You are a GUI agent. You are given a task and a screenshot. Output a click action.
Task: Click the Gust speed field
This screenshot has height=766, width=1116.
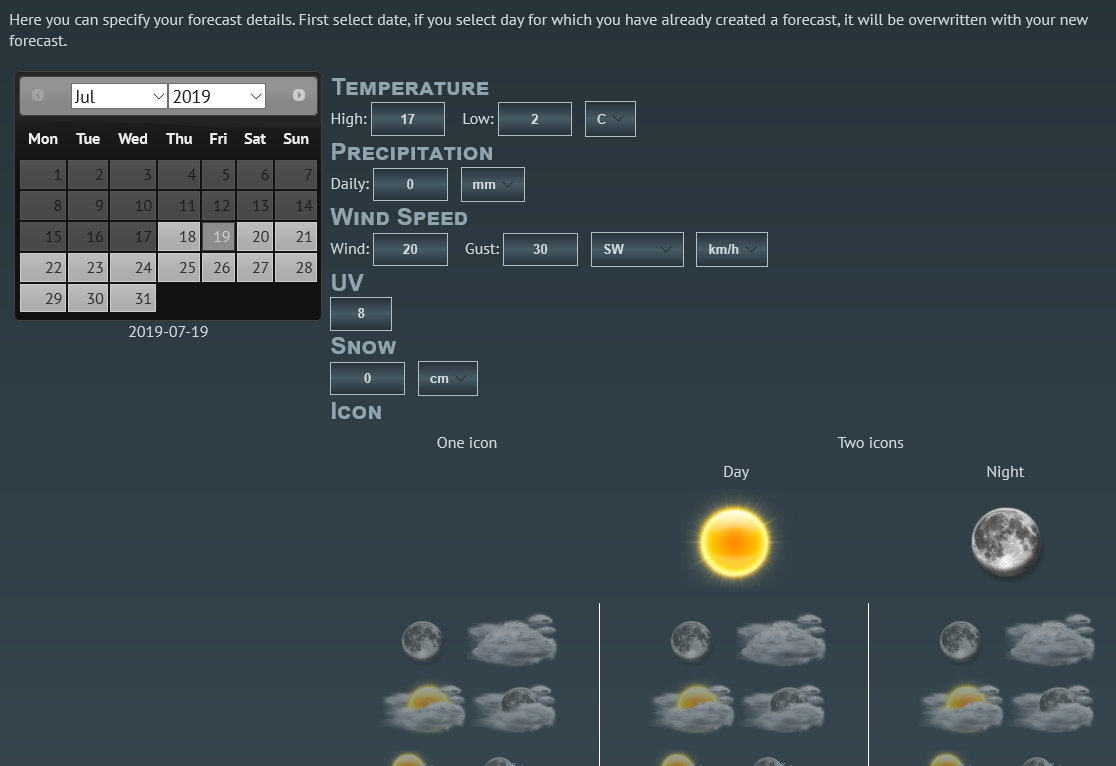click(x=540, y=249)
